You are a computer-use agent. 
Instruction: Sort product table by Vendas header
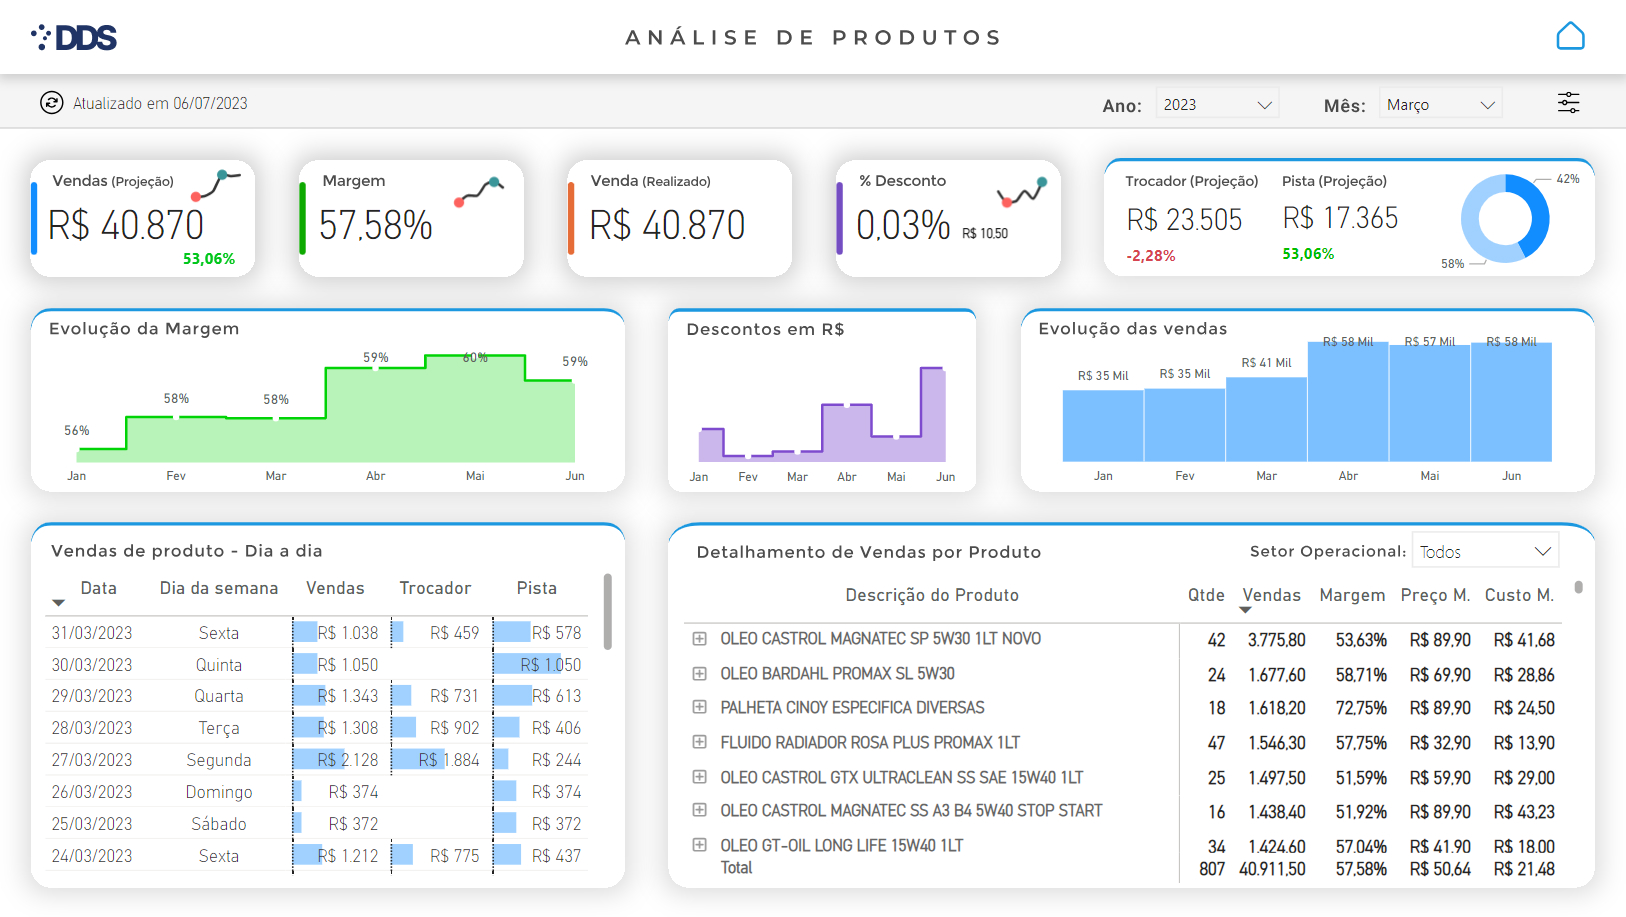click(1272, 595)
